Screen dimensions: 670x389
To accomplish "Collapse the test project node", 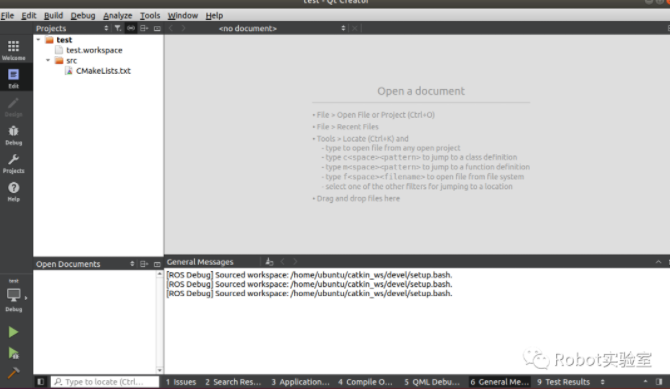I will [38, 40].
